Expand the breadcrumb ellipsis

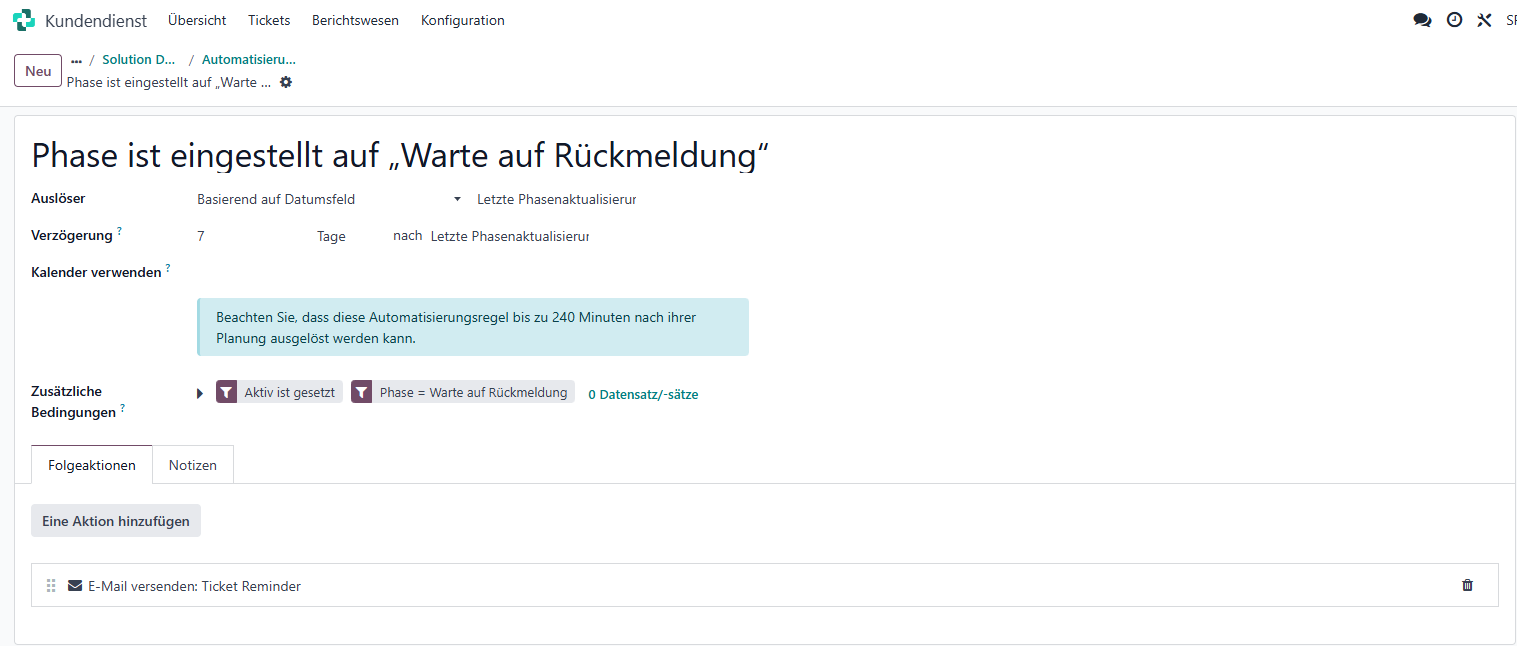click(76, 60)
